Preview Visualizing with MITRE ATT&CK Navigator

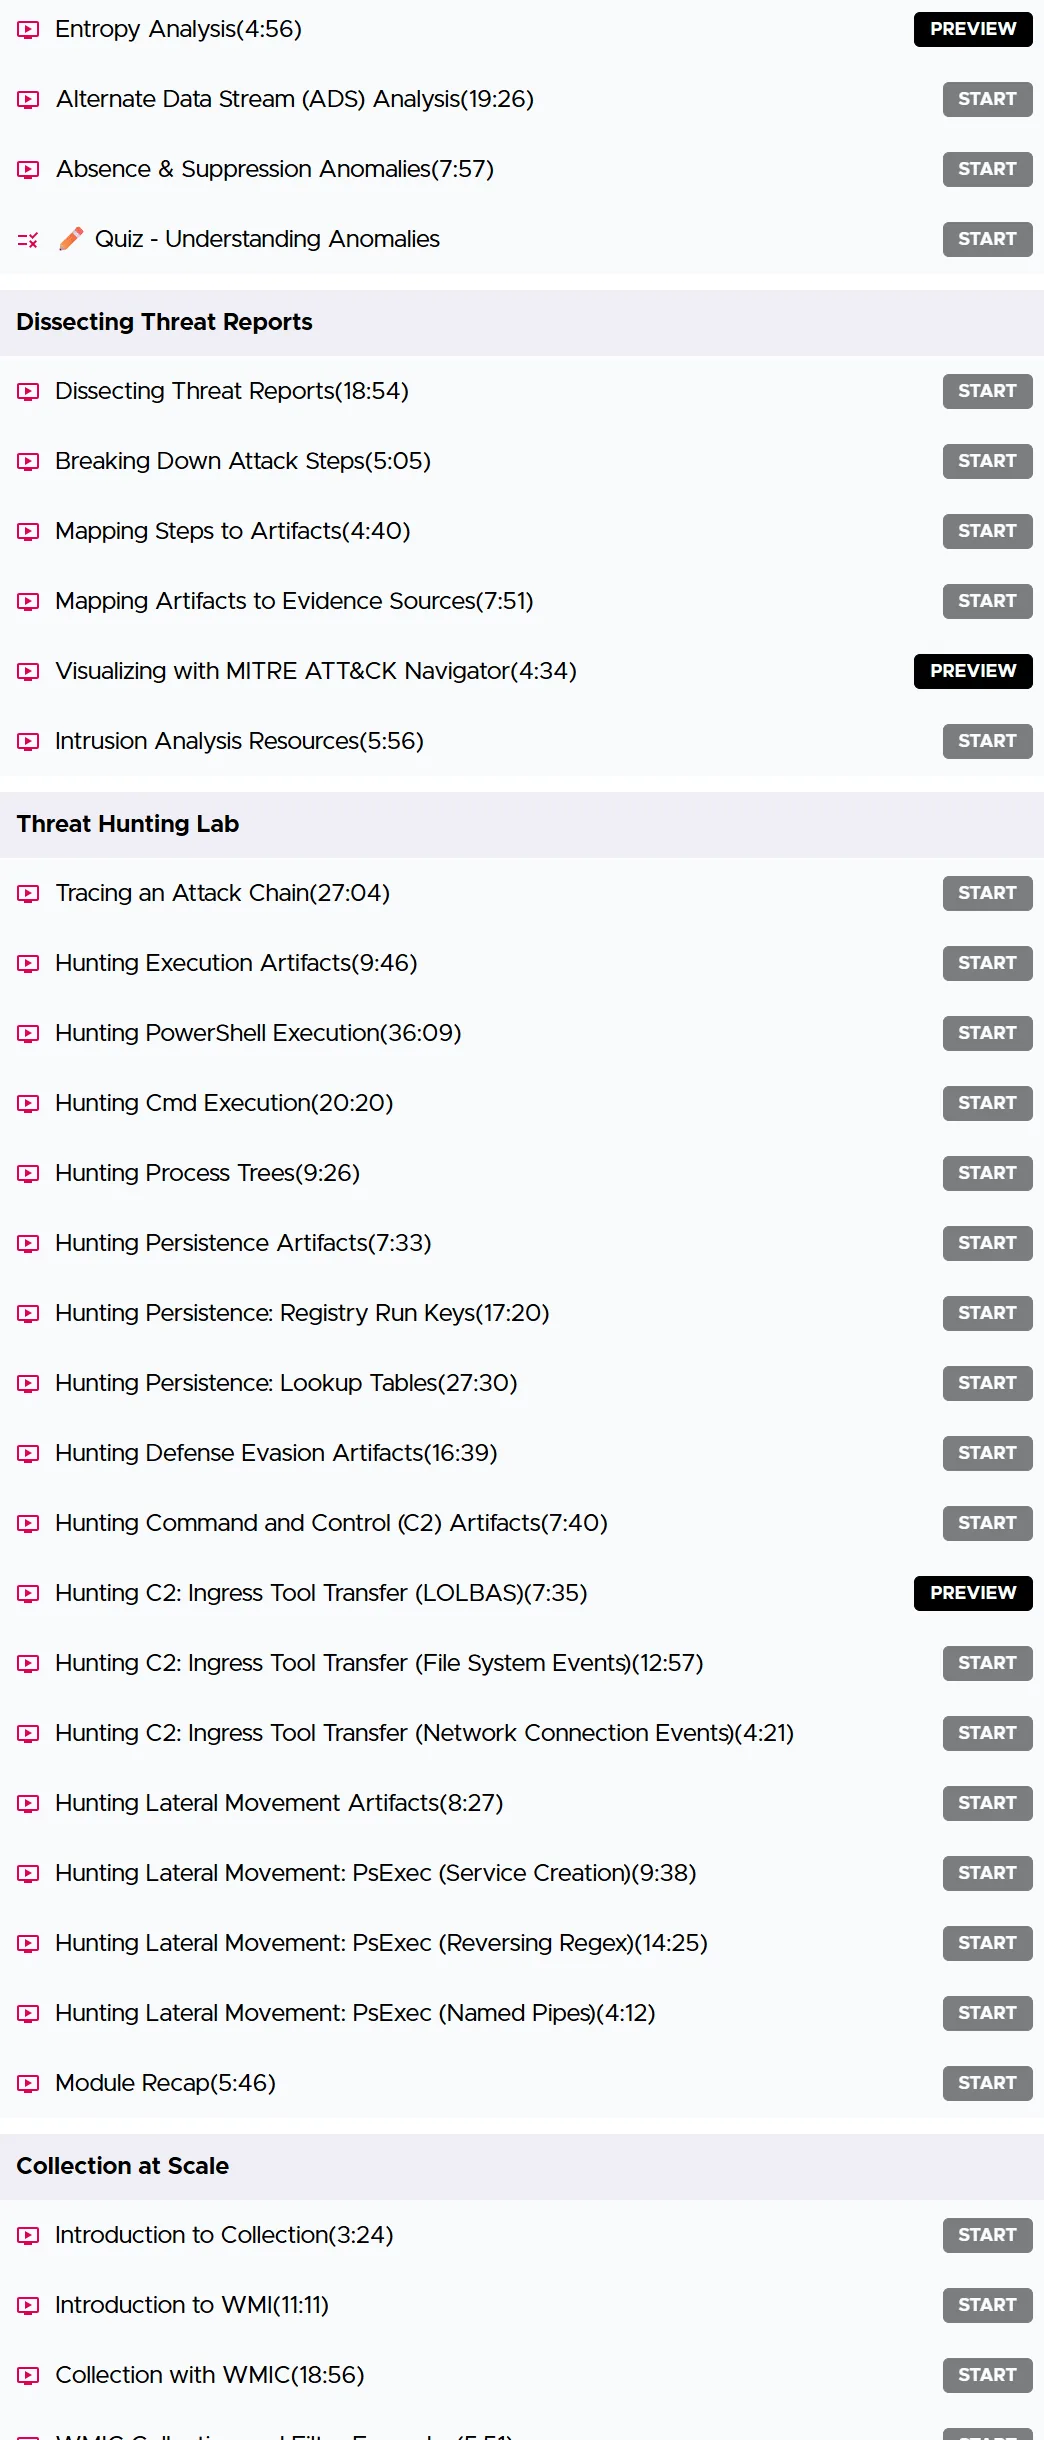(x=973, y=671)
